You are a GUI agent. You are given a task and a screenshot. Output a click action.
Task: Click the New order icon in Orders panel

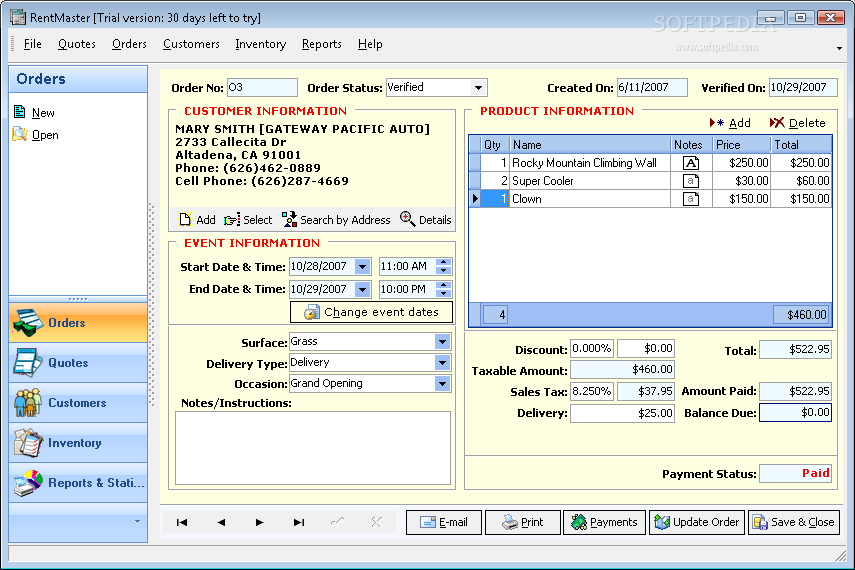[20, 112]
